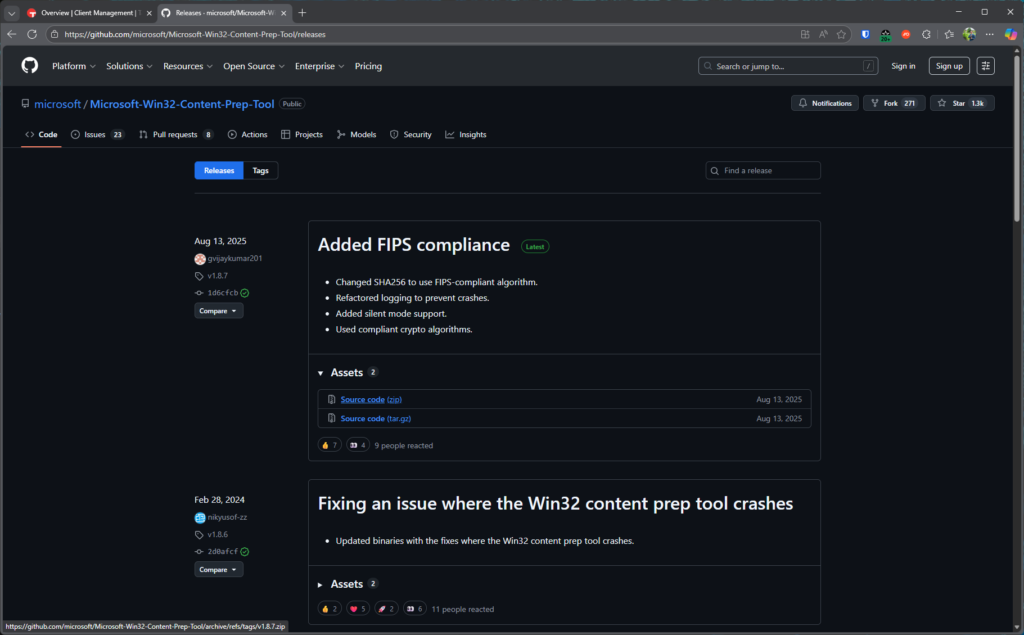1024x635 pixels.
Task: Open the Product menu in header
Action: (x=74, y=66)
